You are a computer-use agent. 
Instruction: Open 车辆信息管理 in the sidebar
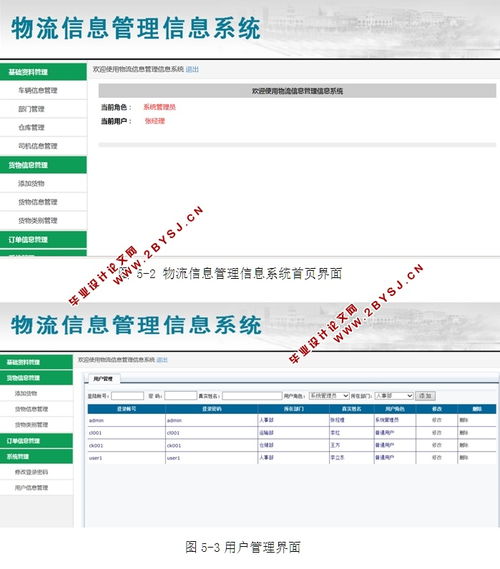pos(38,90)
